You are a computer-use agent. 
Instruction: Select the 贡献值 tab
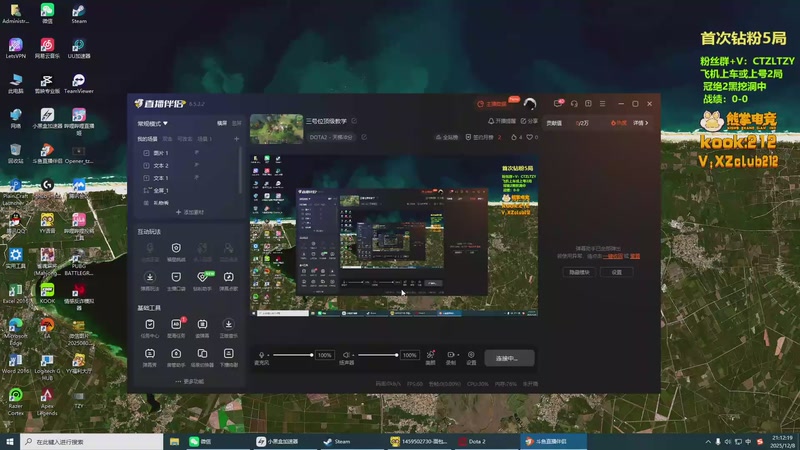pyautogui.click(x=554, y=123)
